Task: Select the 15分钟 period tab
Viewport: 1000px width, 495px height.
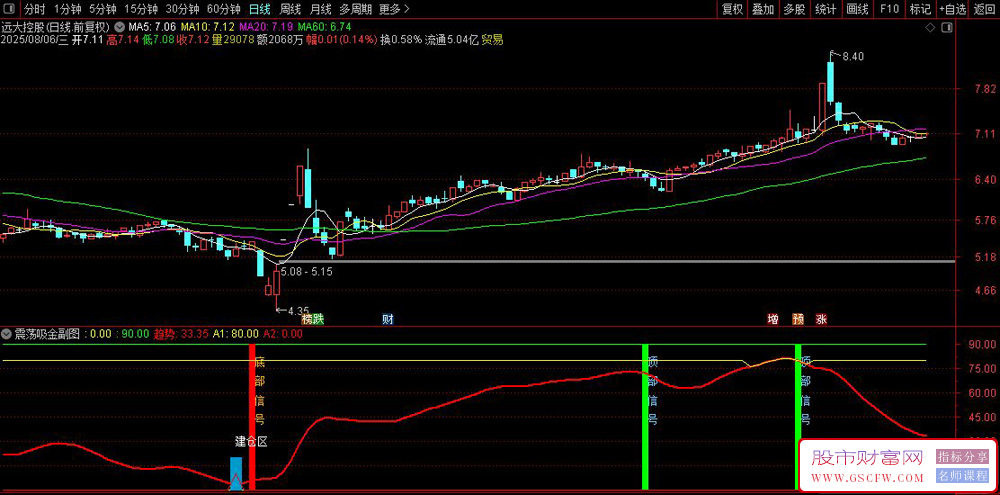Action: click(x=141, y=10)
